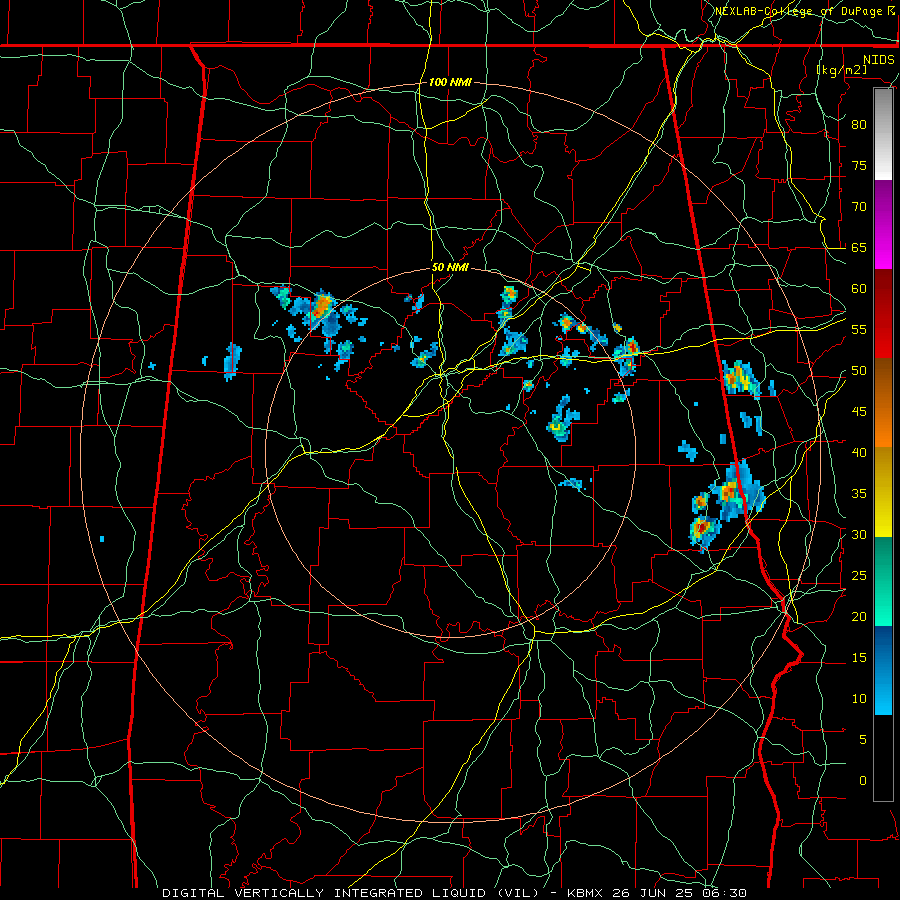The image size is (900, 900).
Task: Click the 65 value on the color scale
Action: coord(859,247)
